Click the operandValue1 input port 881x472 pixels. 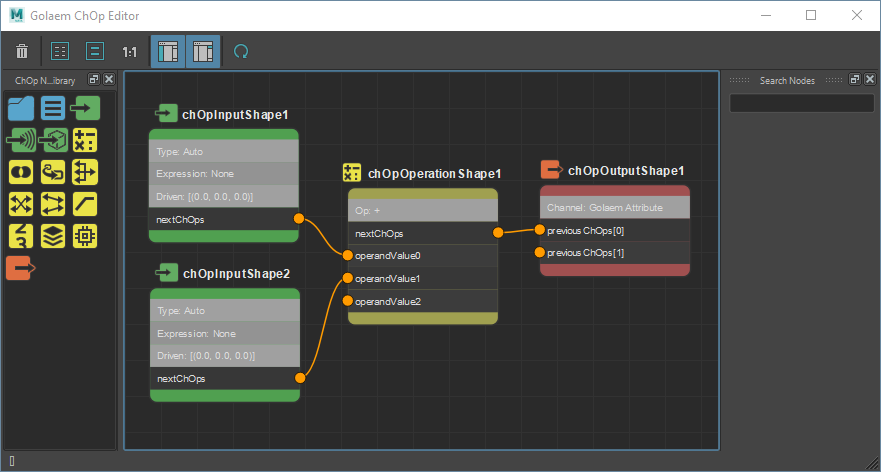348,278
